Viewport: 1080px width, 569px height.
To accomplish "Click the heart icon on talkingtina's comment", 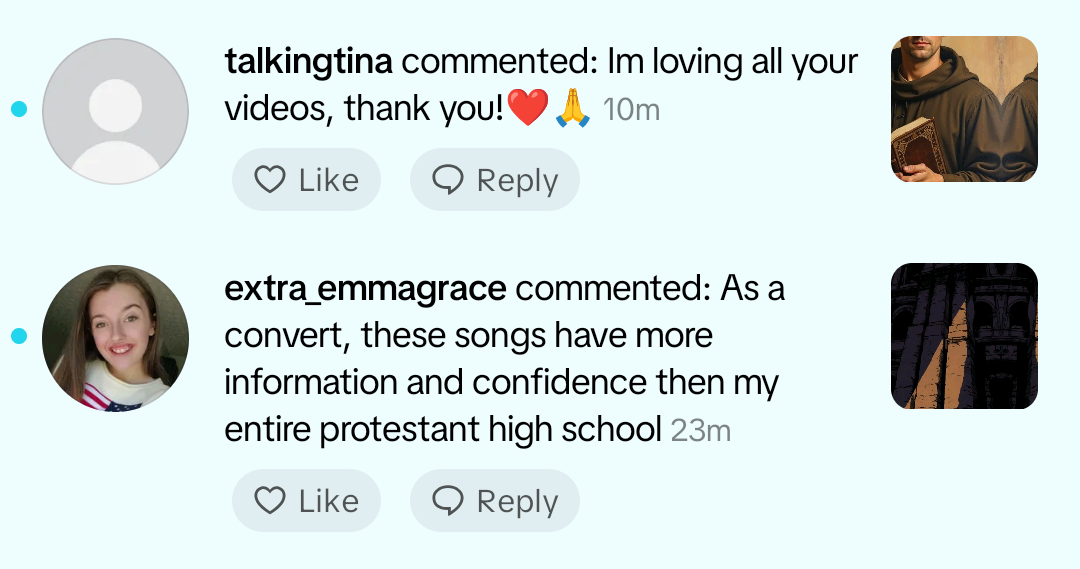I will pyautogui.click(x=270, y=180).
